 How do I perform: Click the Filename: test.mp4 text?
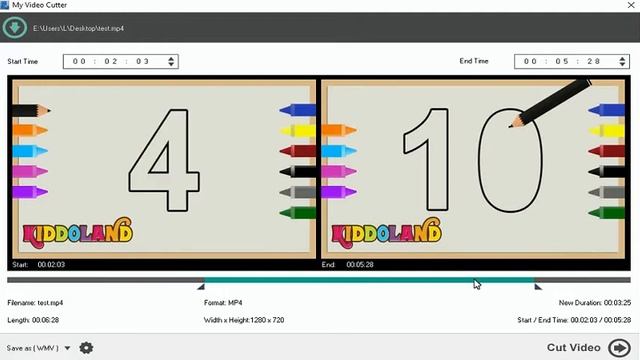[x=35, y=303]
